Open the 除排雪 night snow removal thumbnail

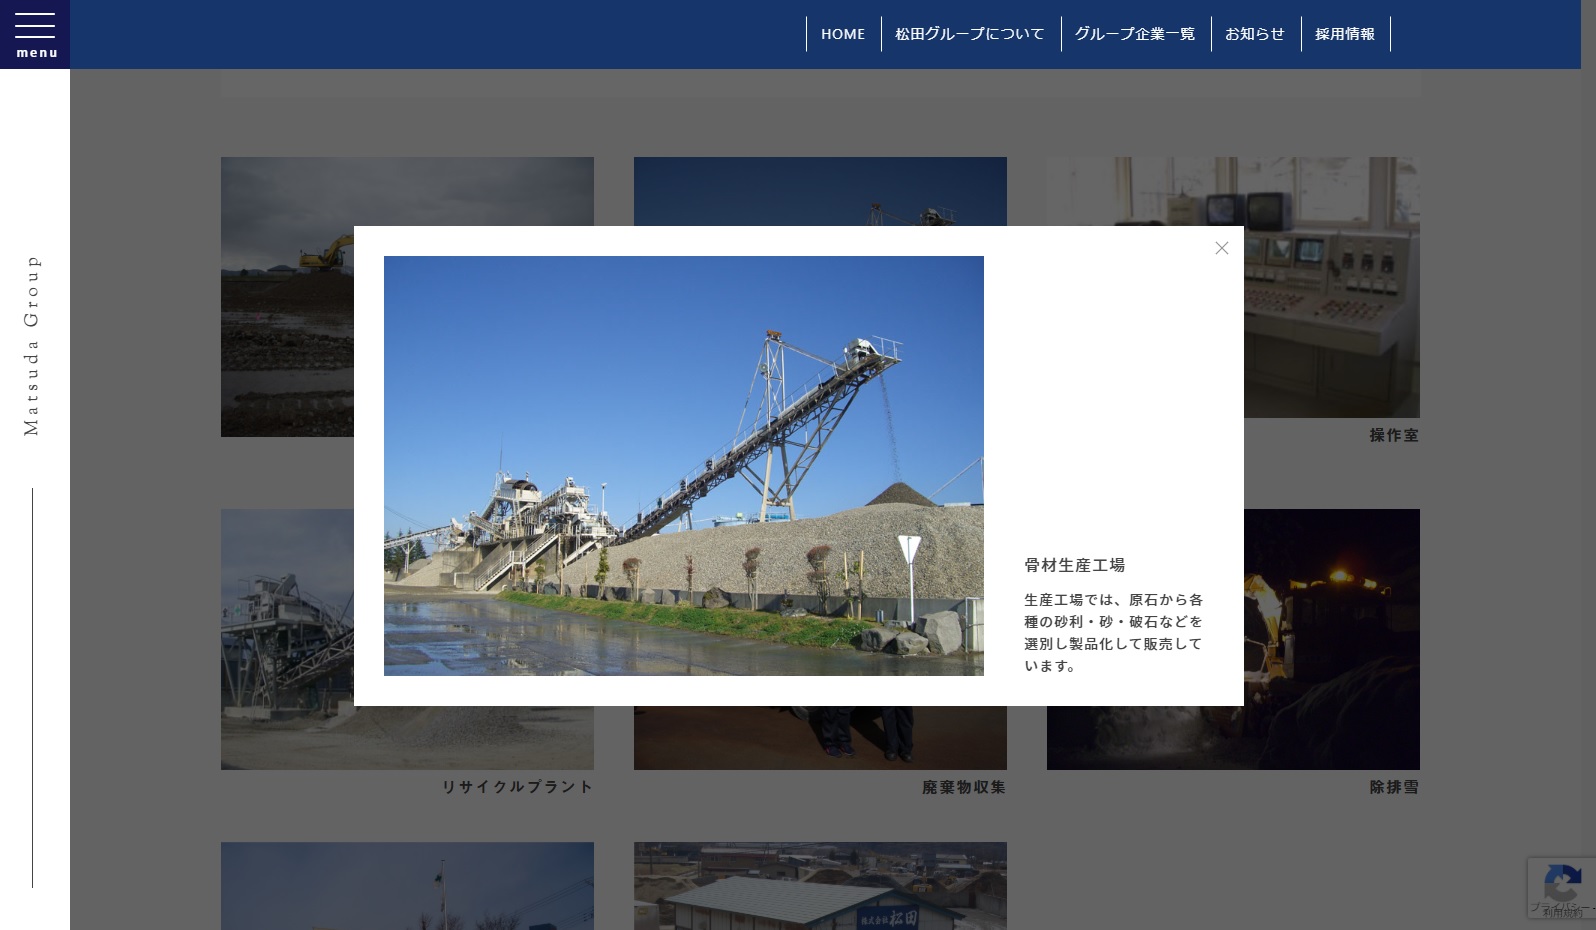click(1332, 640)
